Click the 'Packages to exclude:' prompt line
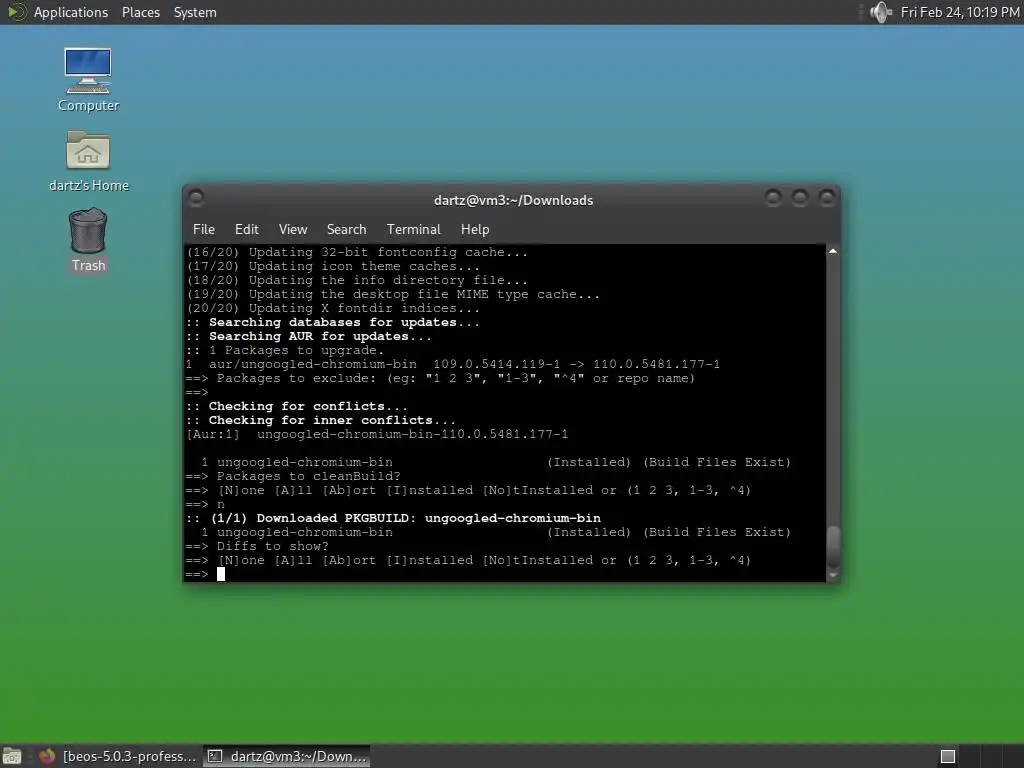The width and height of the screenshot is (1024, 768). (x=440, y=378)
